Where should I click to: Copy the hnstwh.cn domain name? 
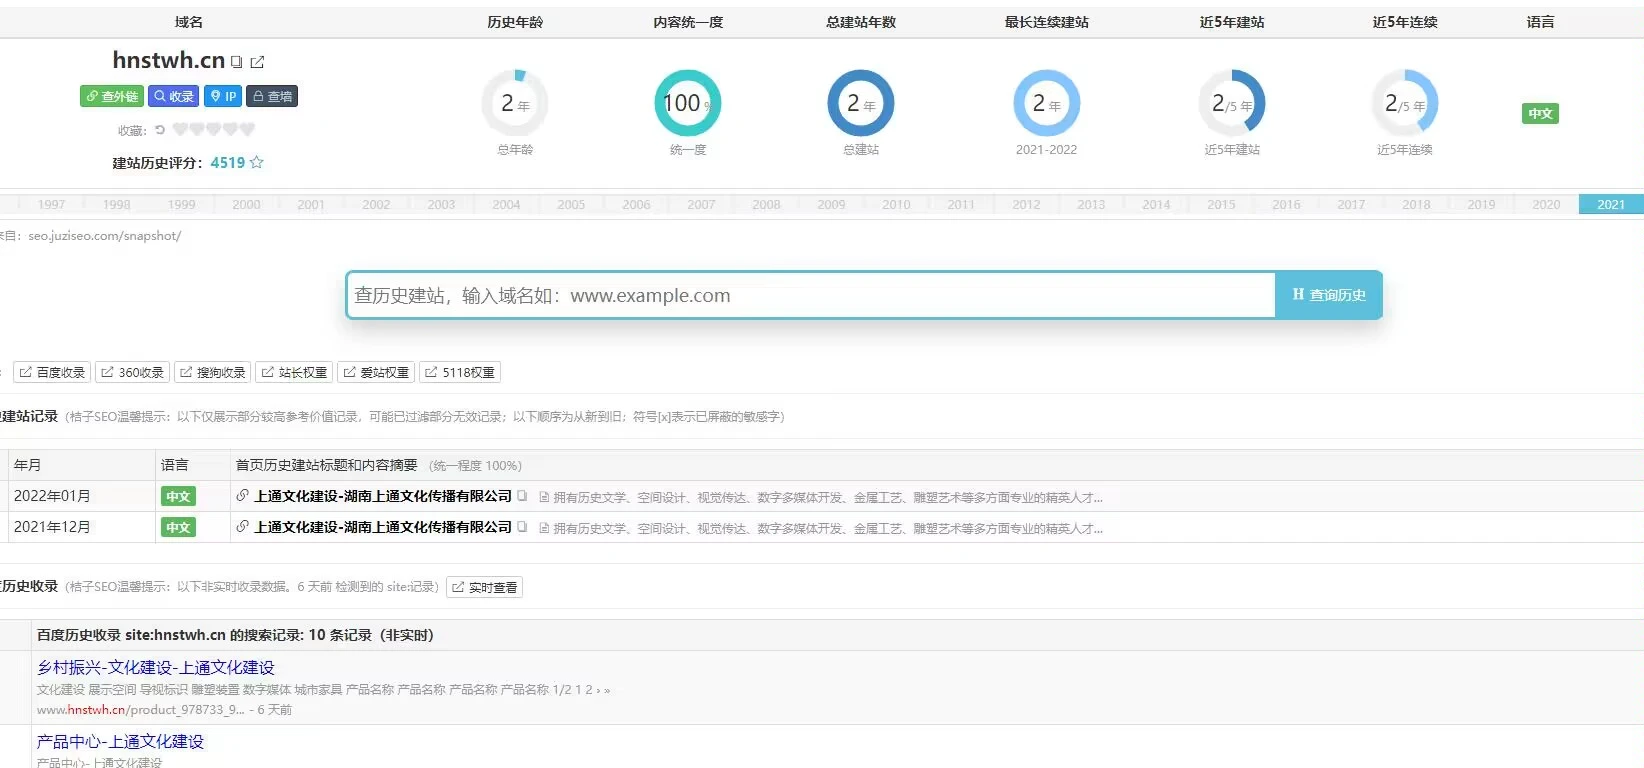click(237, 62)
